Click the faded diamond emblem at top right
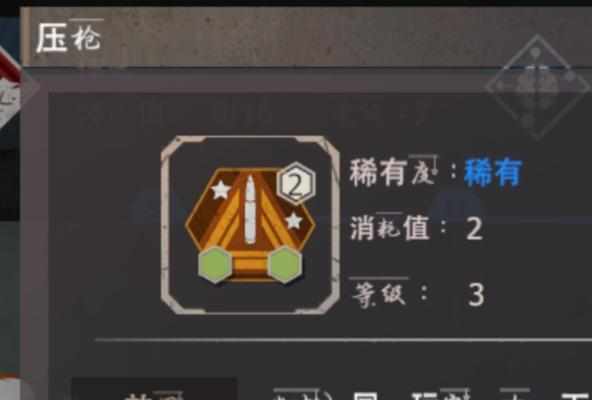 (x=537, y=87)
